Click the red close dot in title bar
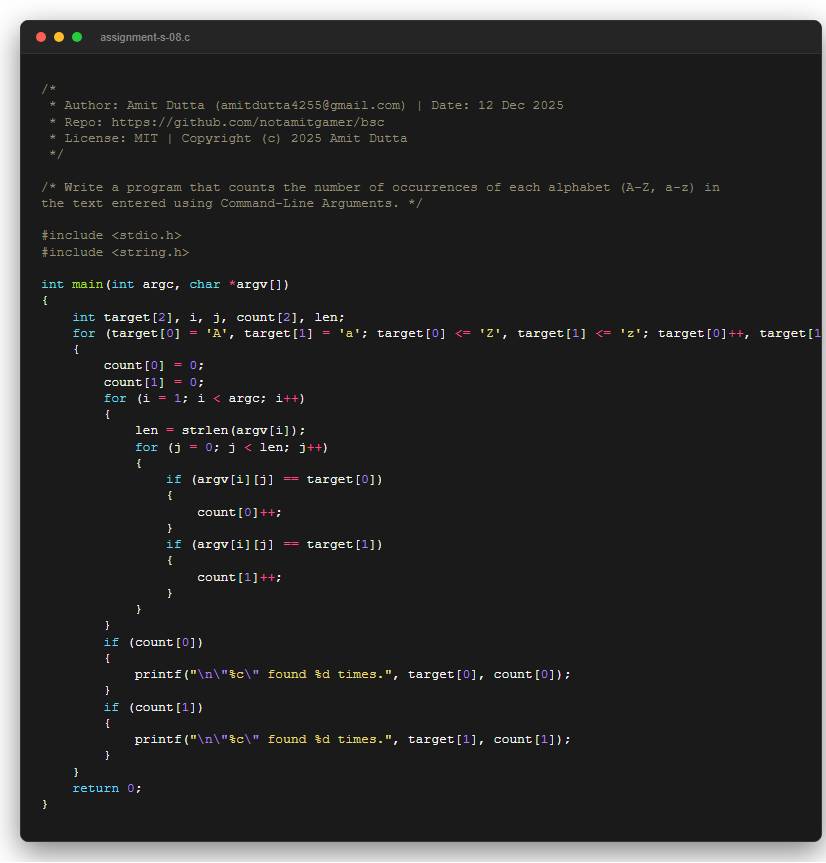This screenshot has width=826, height=863. [x=41, y=37]
